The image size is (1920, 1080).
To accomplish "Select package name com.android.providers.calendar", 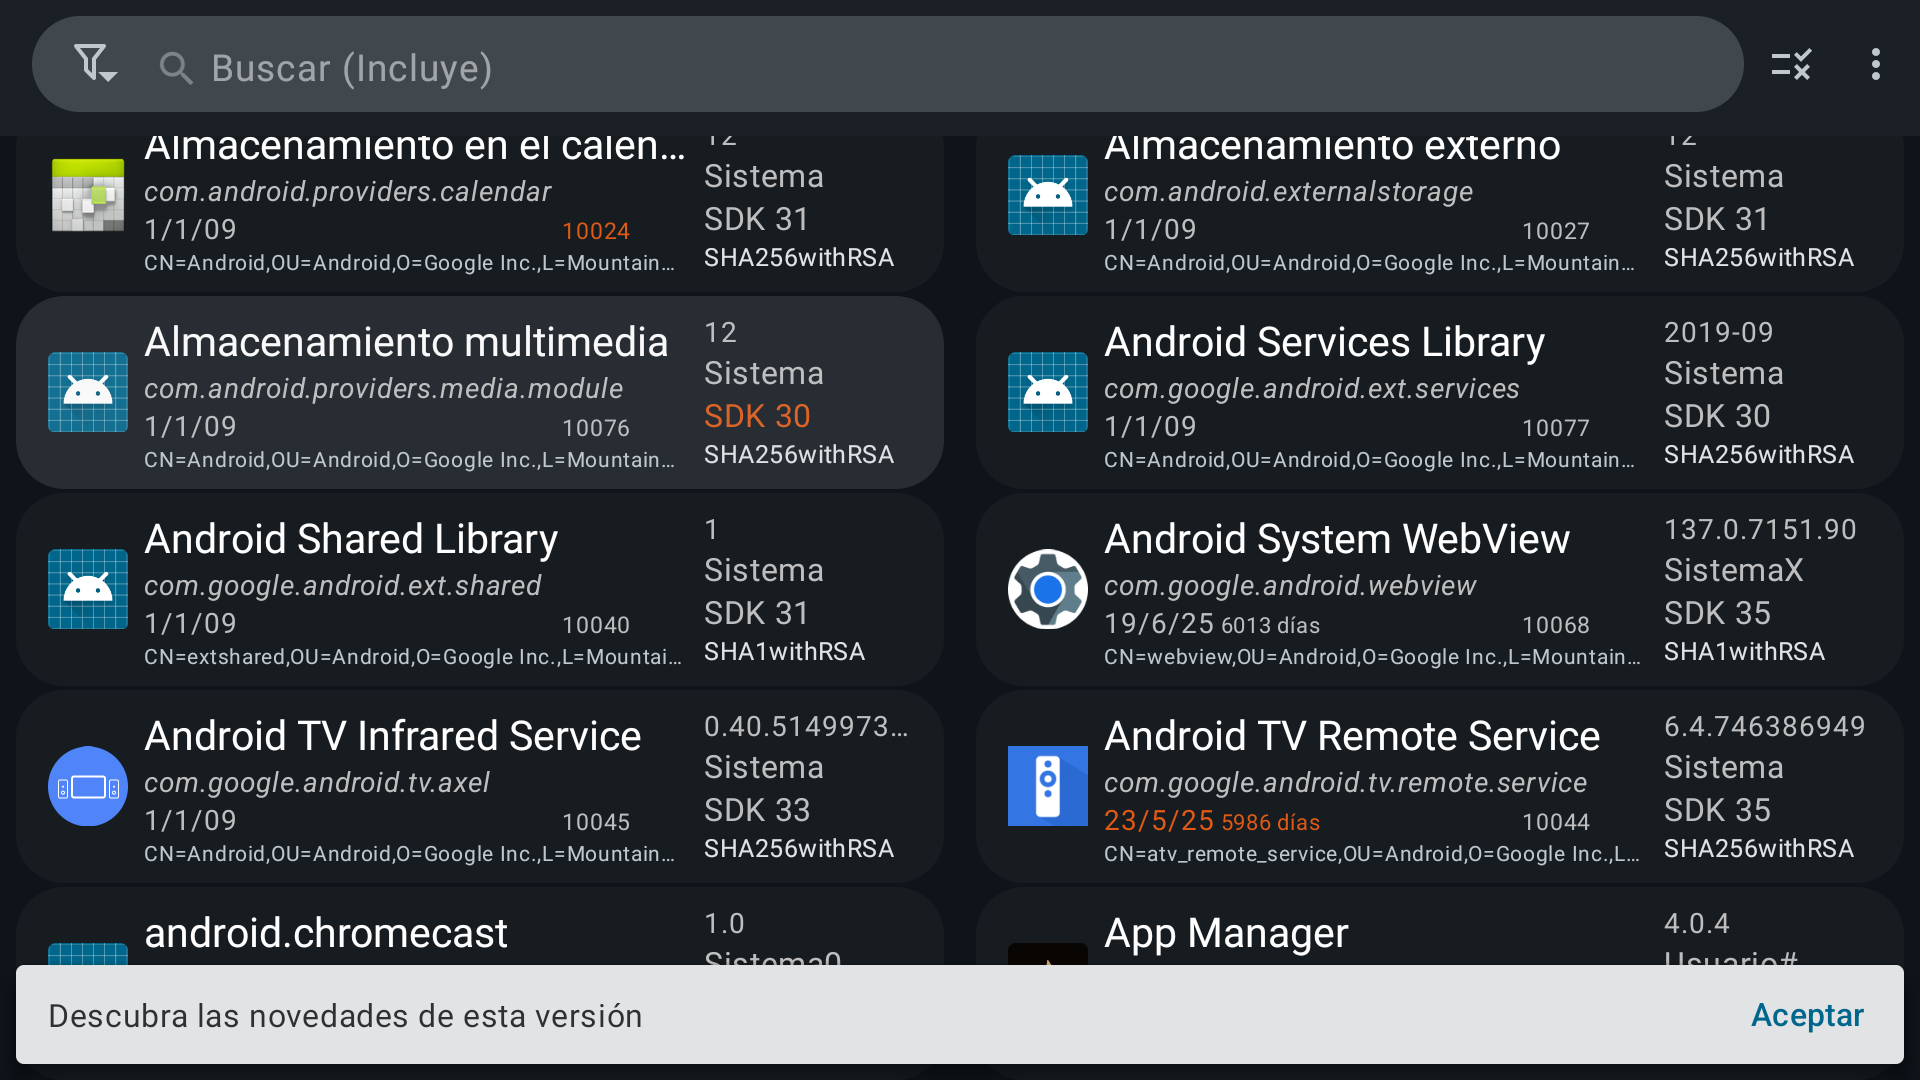I will [x=347, y=191].
